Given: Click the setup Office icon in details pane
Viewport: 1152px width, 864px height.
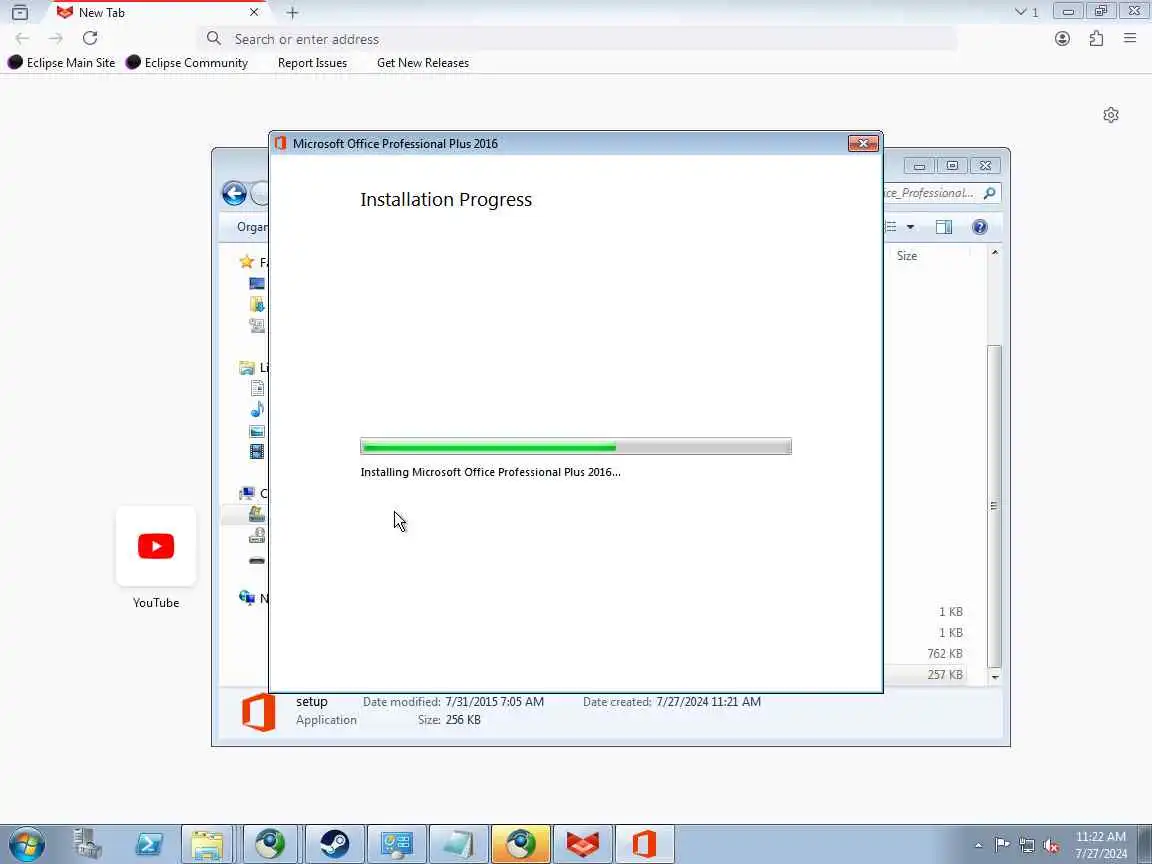Looking at the screenshot, I should point(259,712).
